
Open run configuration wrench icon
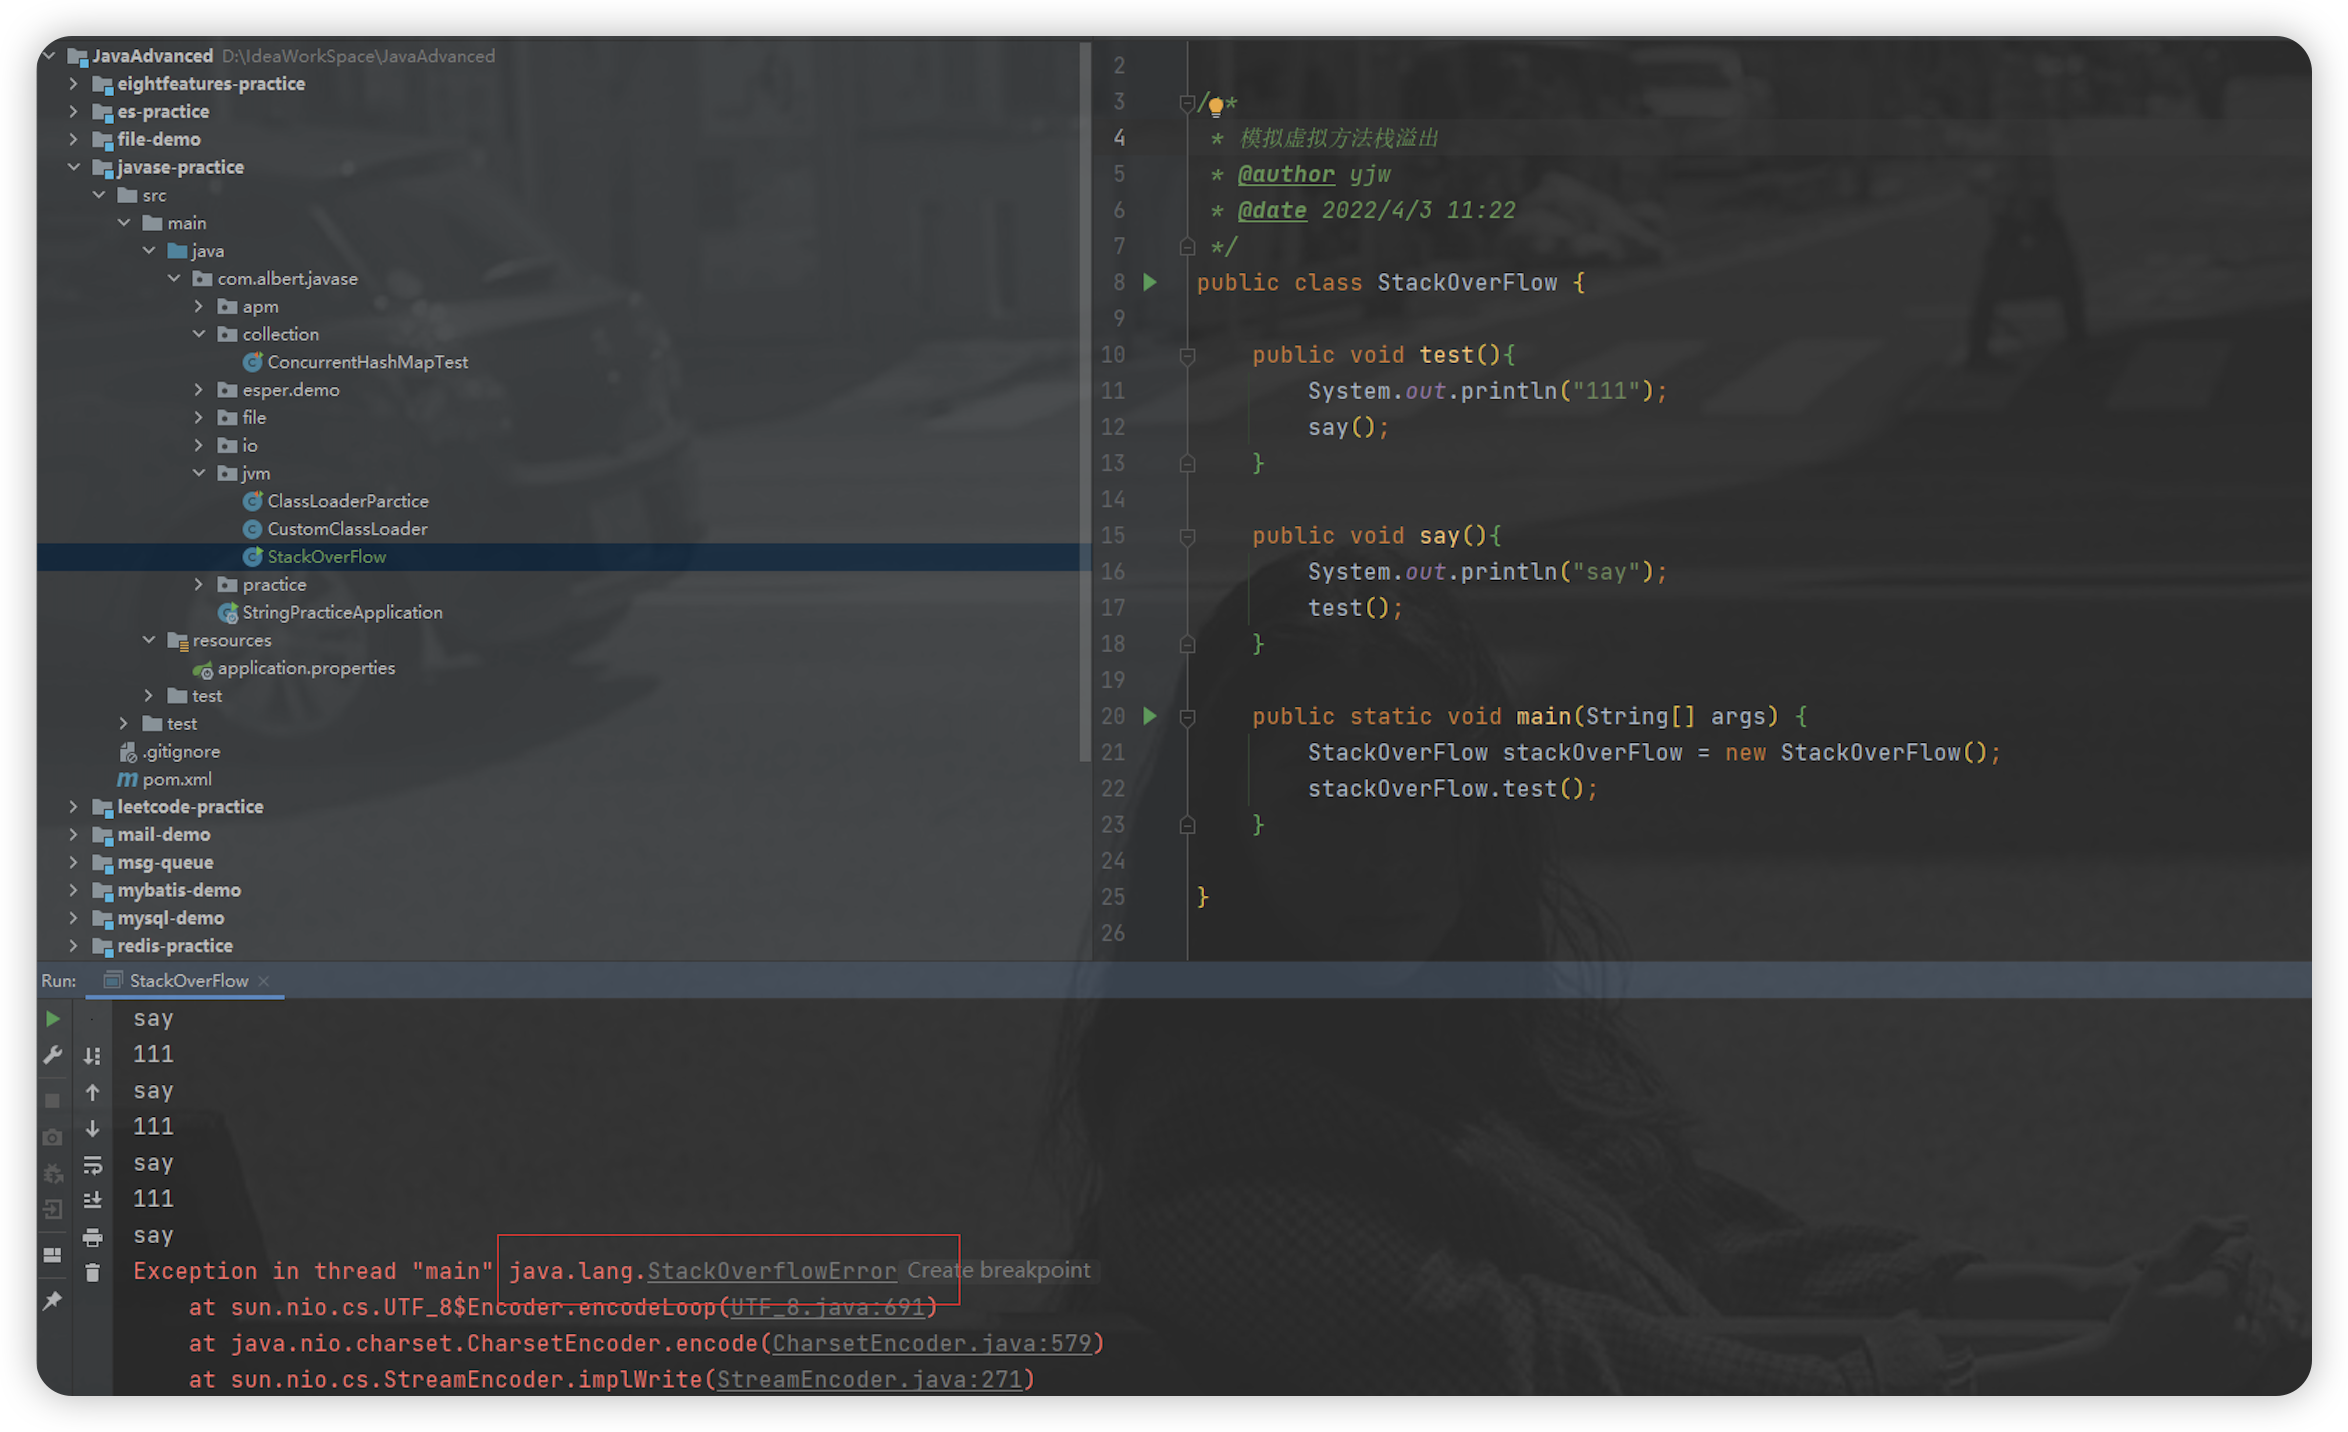tap(53, 1055)
